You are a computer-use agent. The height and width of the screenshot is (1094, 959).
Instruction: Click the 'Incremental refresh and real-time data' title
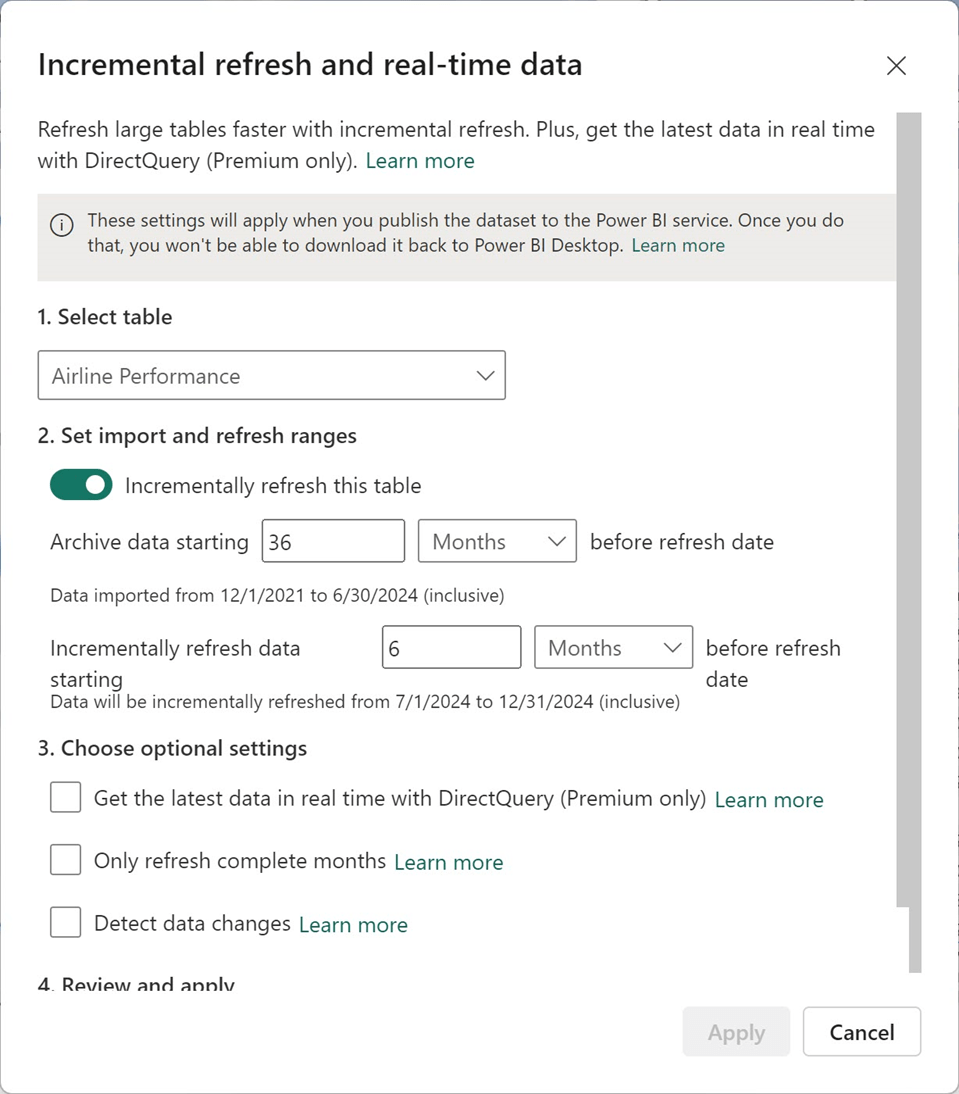[310, 64]
